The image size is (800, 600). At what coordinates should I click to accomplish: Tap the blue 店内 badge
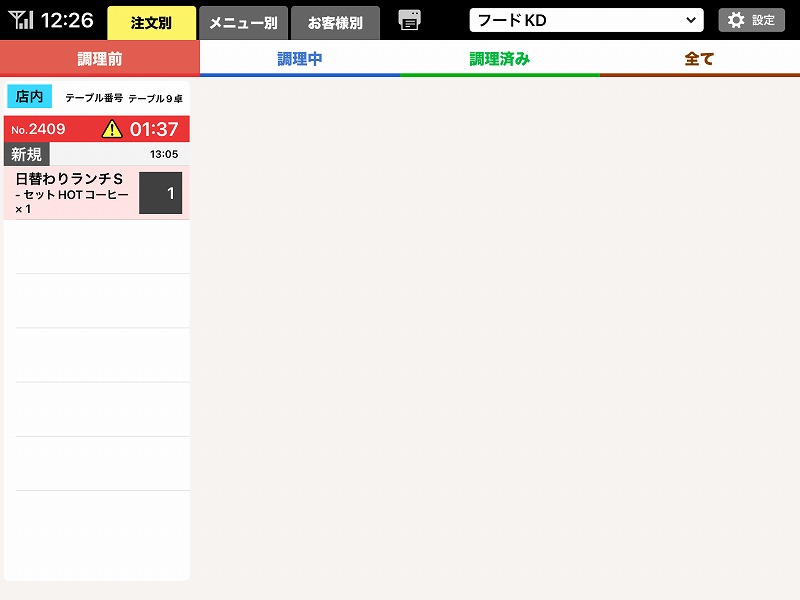29,97
